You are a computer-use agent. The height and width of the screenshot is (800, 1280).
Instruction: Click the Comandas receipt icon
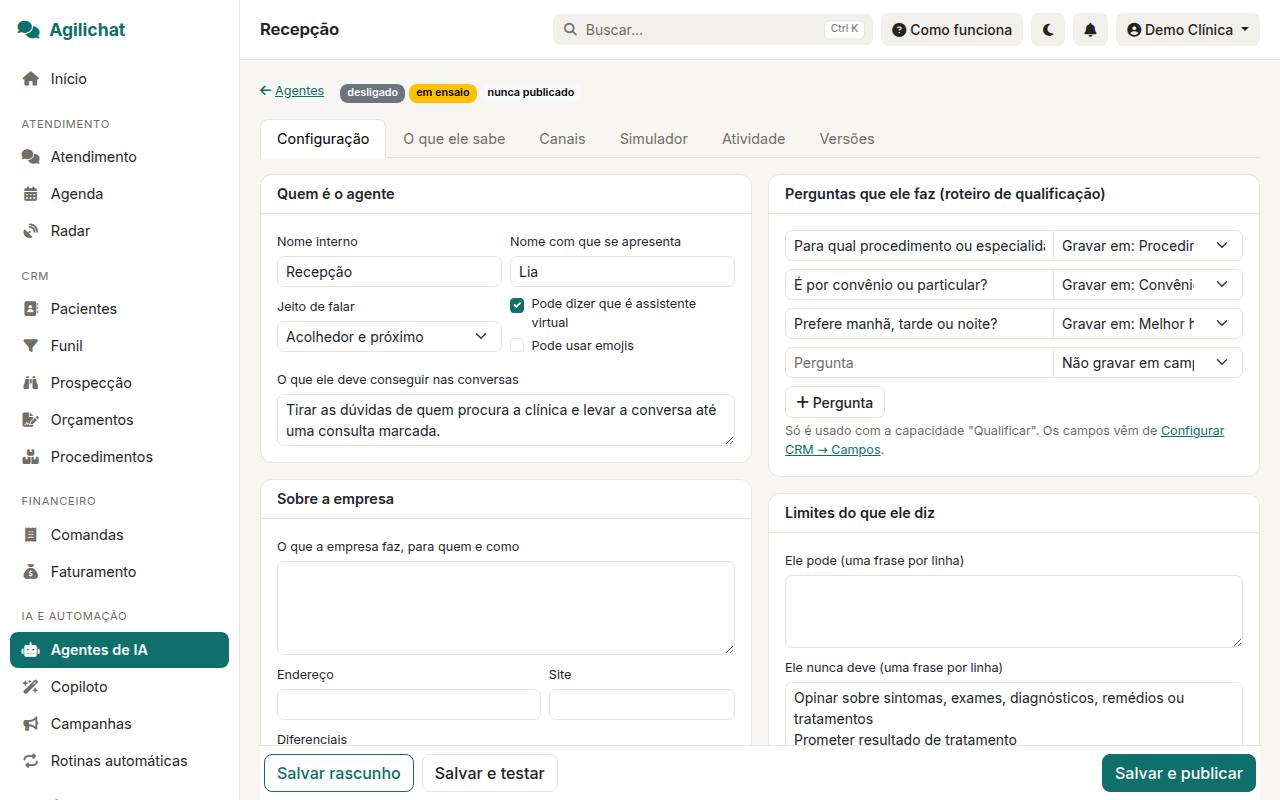click(x=31, y=535)
